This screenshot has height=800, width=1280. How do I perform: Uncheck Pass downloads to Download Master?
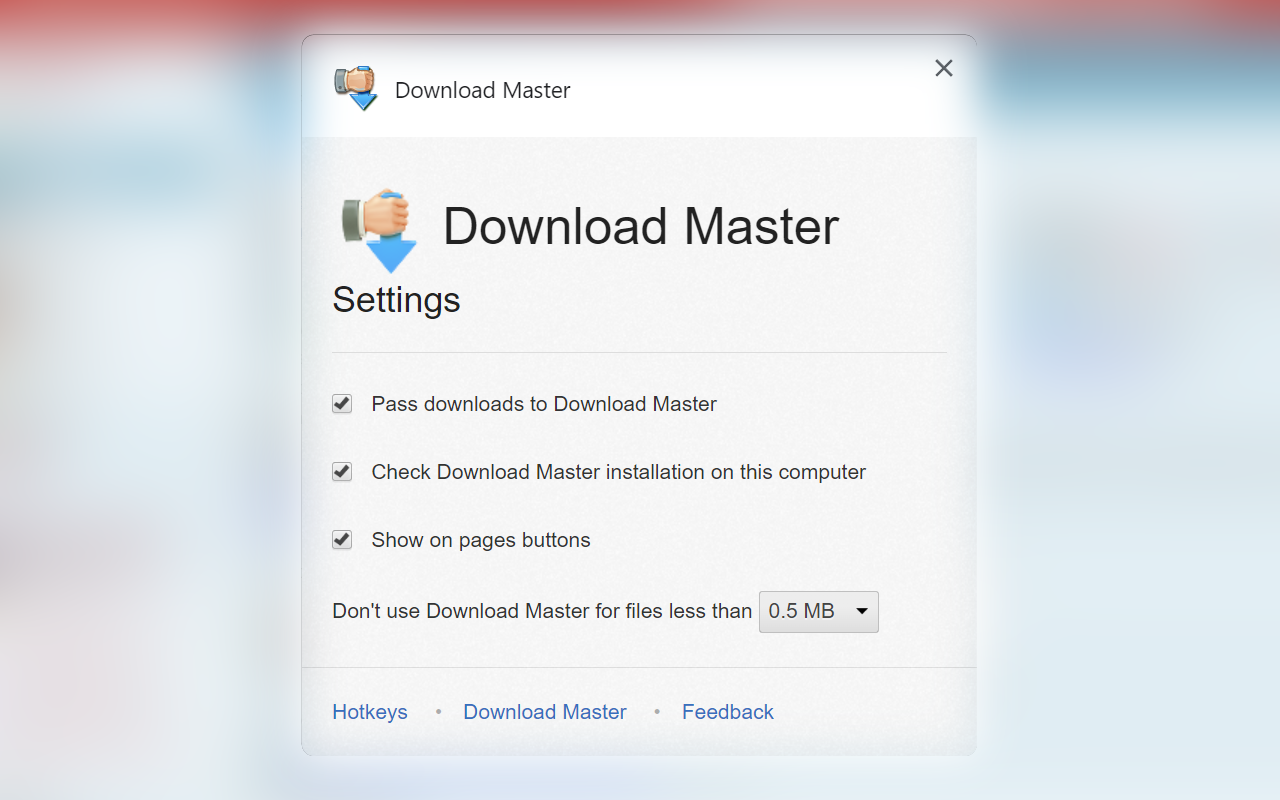[x=342, y=404]
